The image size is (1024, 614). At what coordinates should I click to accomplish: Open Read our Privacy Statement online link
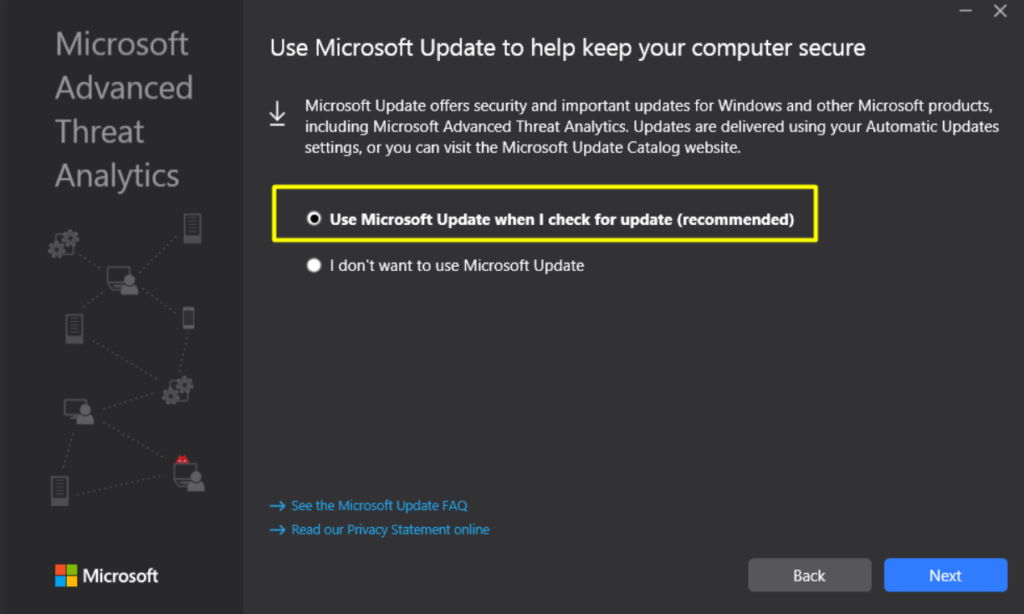coord(390,530)
